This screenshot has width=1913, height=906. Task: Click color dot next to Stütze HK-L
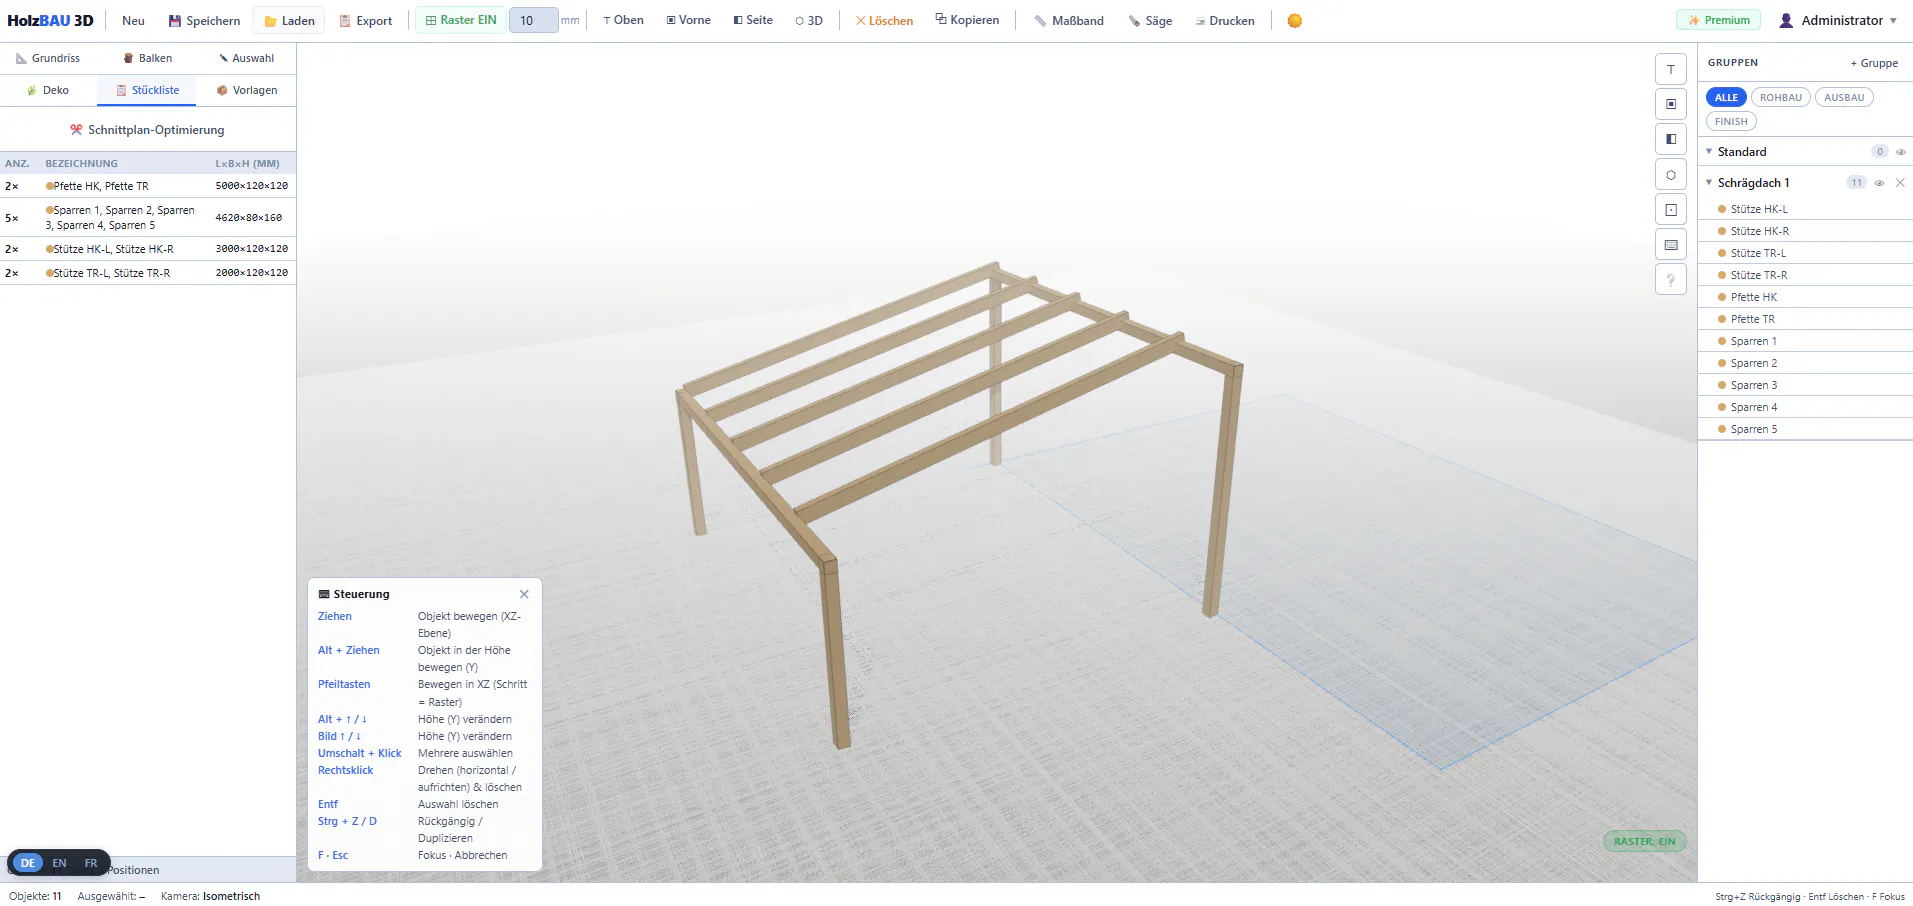[1722, 209]
